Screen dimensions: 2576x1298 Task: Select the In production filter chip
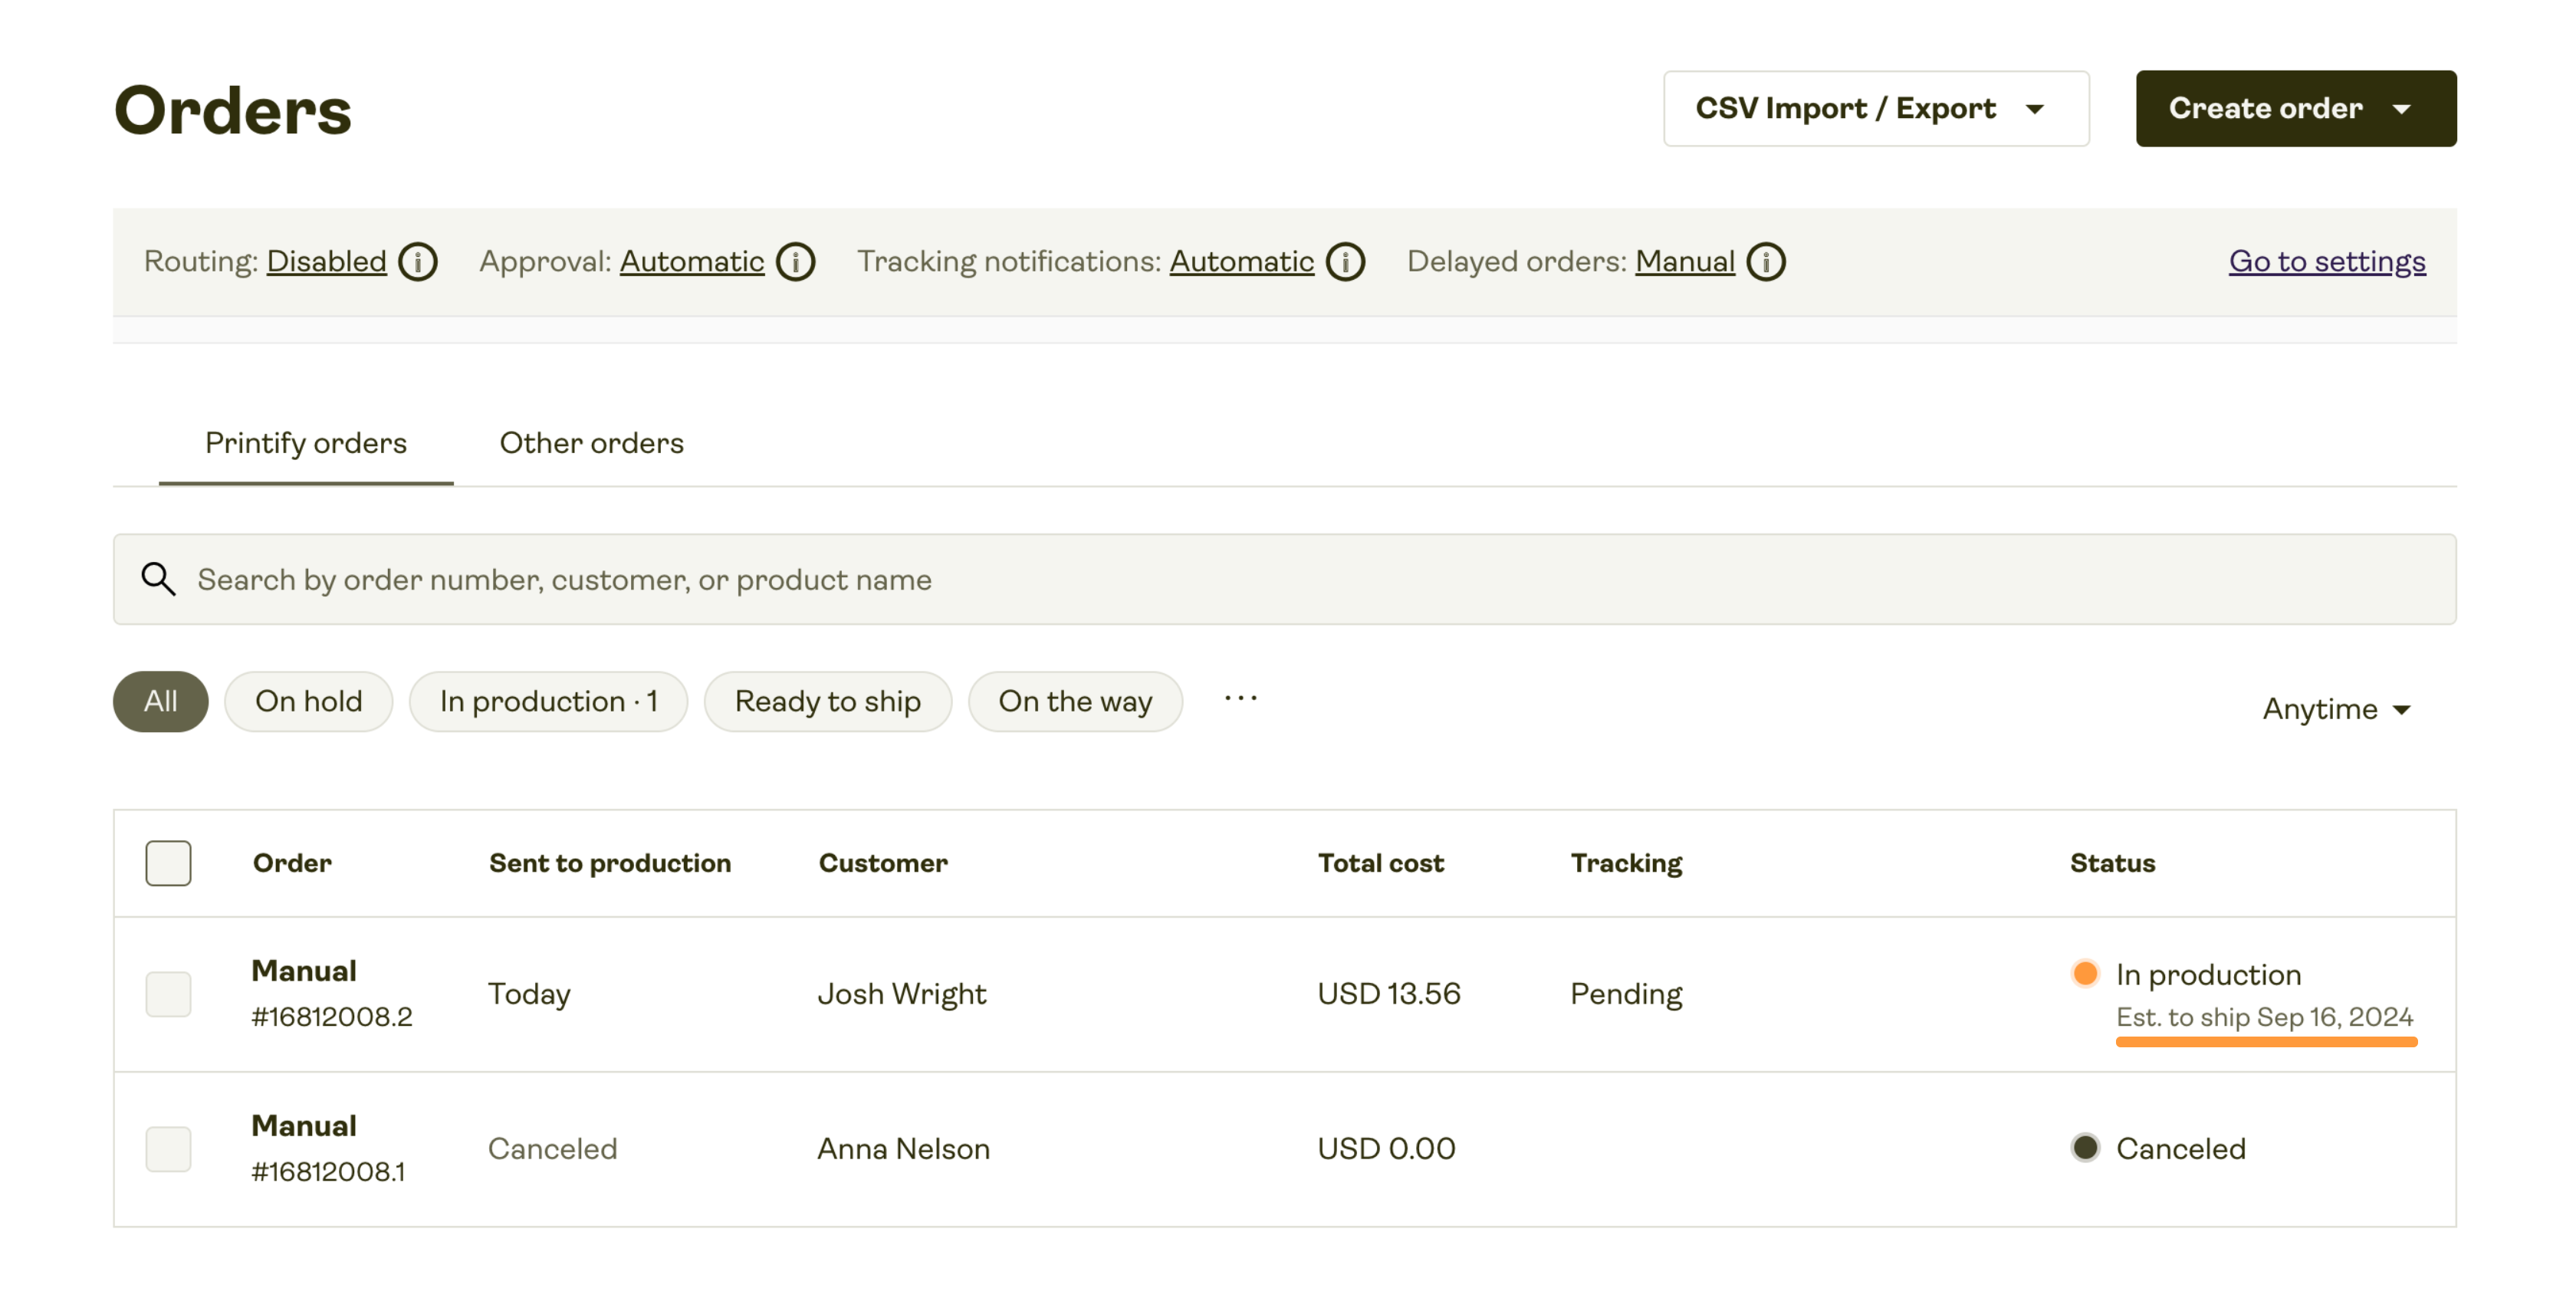[548, 701]
